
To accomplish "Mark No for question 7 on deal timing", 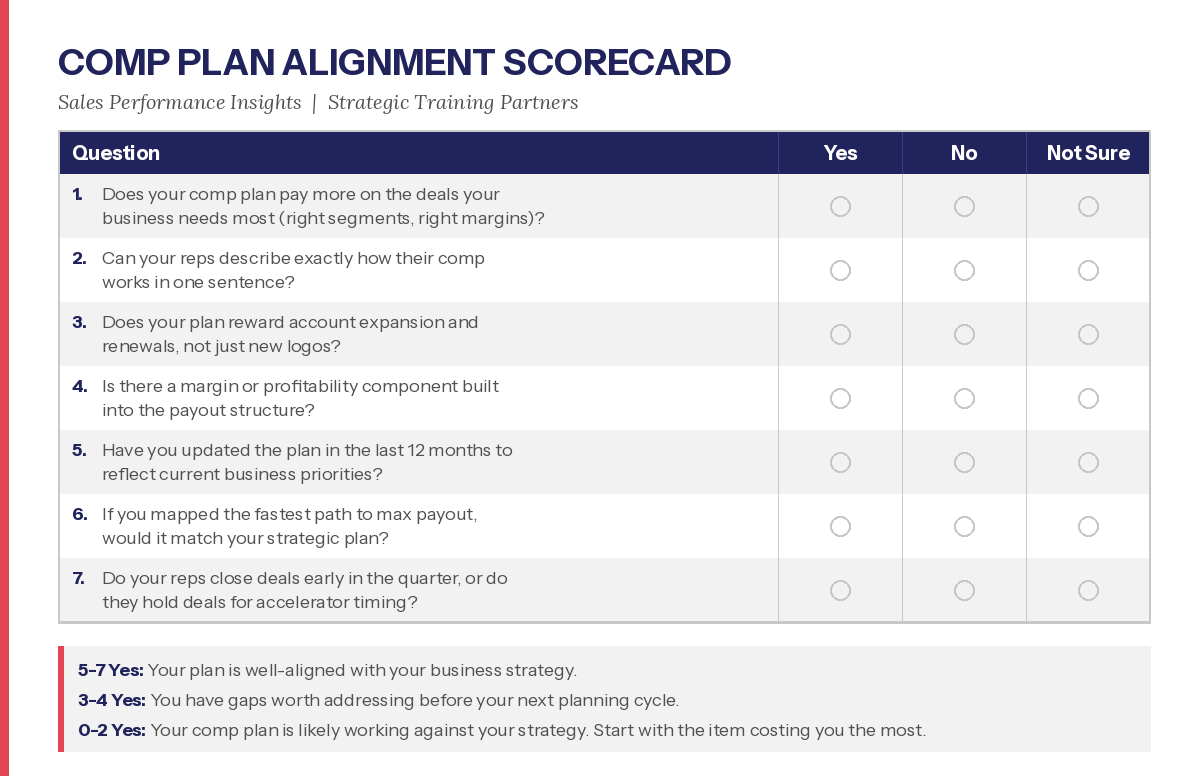I will pos(964,590).
